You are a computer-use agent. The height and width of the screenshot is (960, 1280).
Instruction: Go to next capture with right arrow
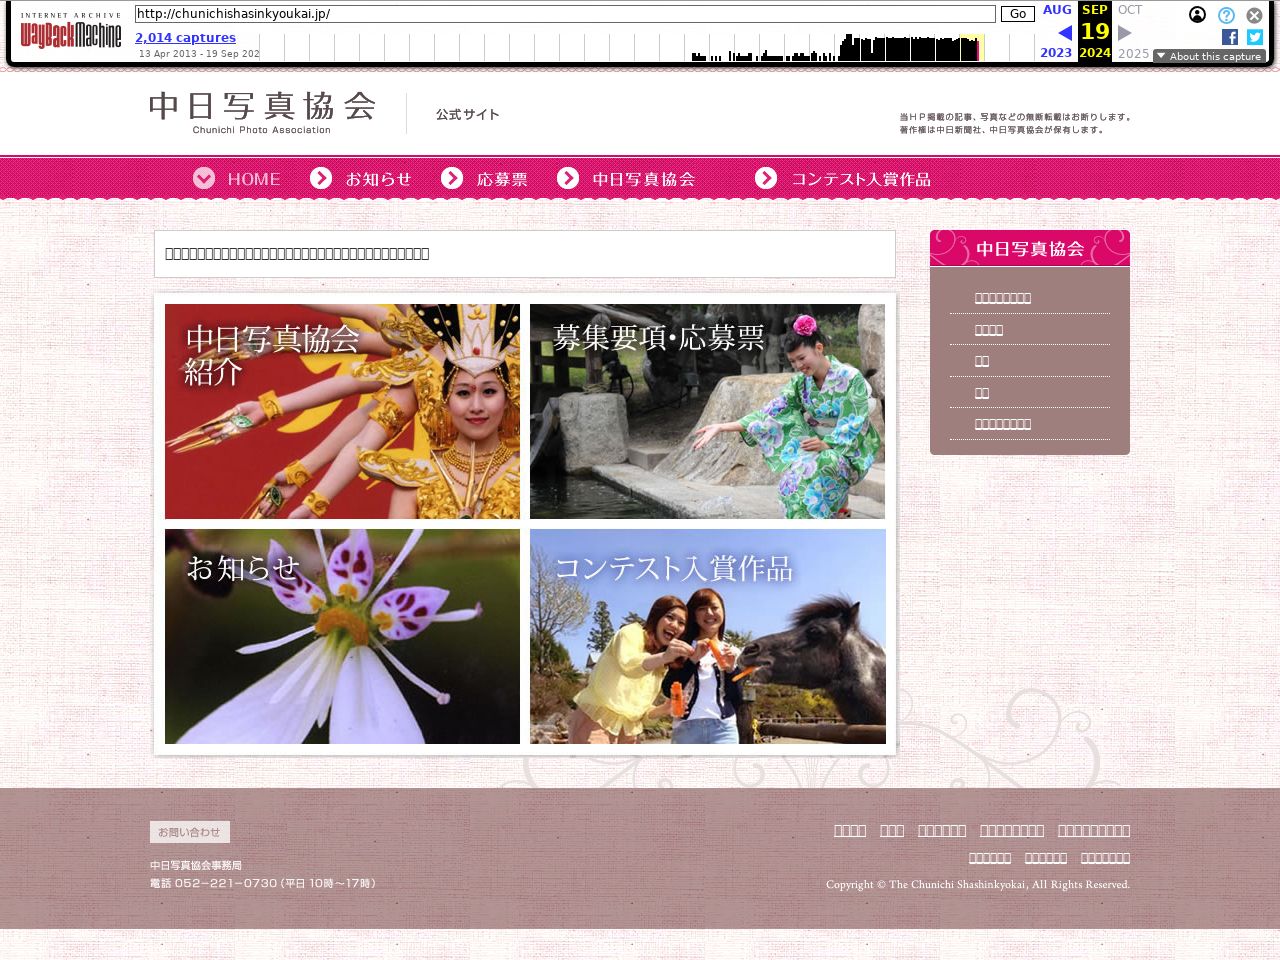tap(1125, 33)
